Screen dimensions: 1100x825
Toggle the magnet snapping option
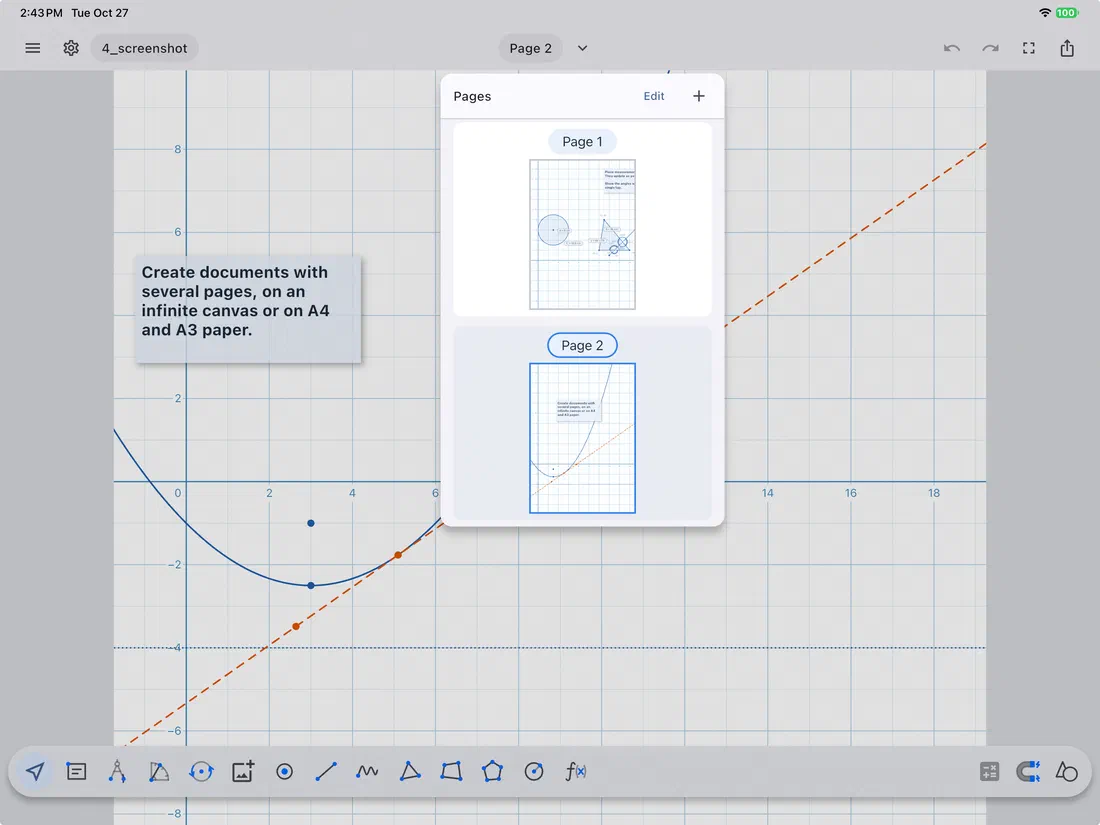pyautogui.click(x=1028, y=772)
